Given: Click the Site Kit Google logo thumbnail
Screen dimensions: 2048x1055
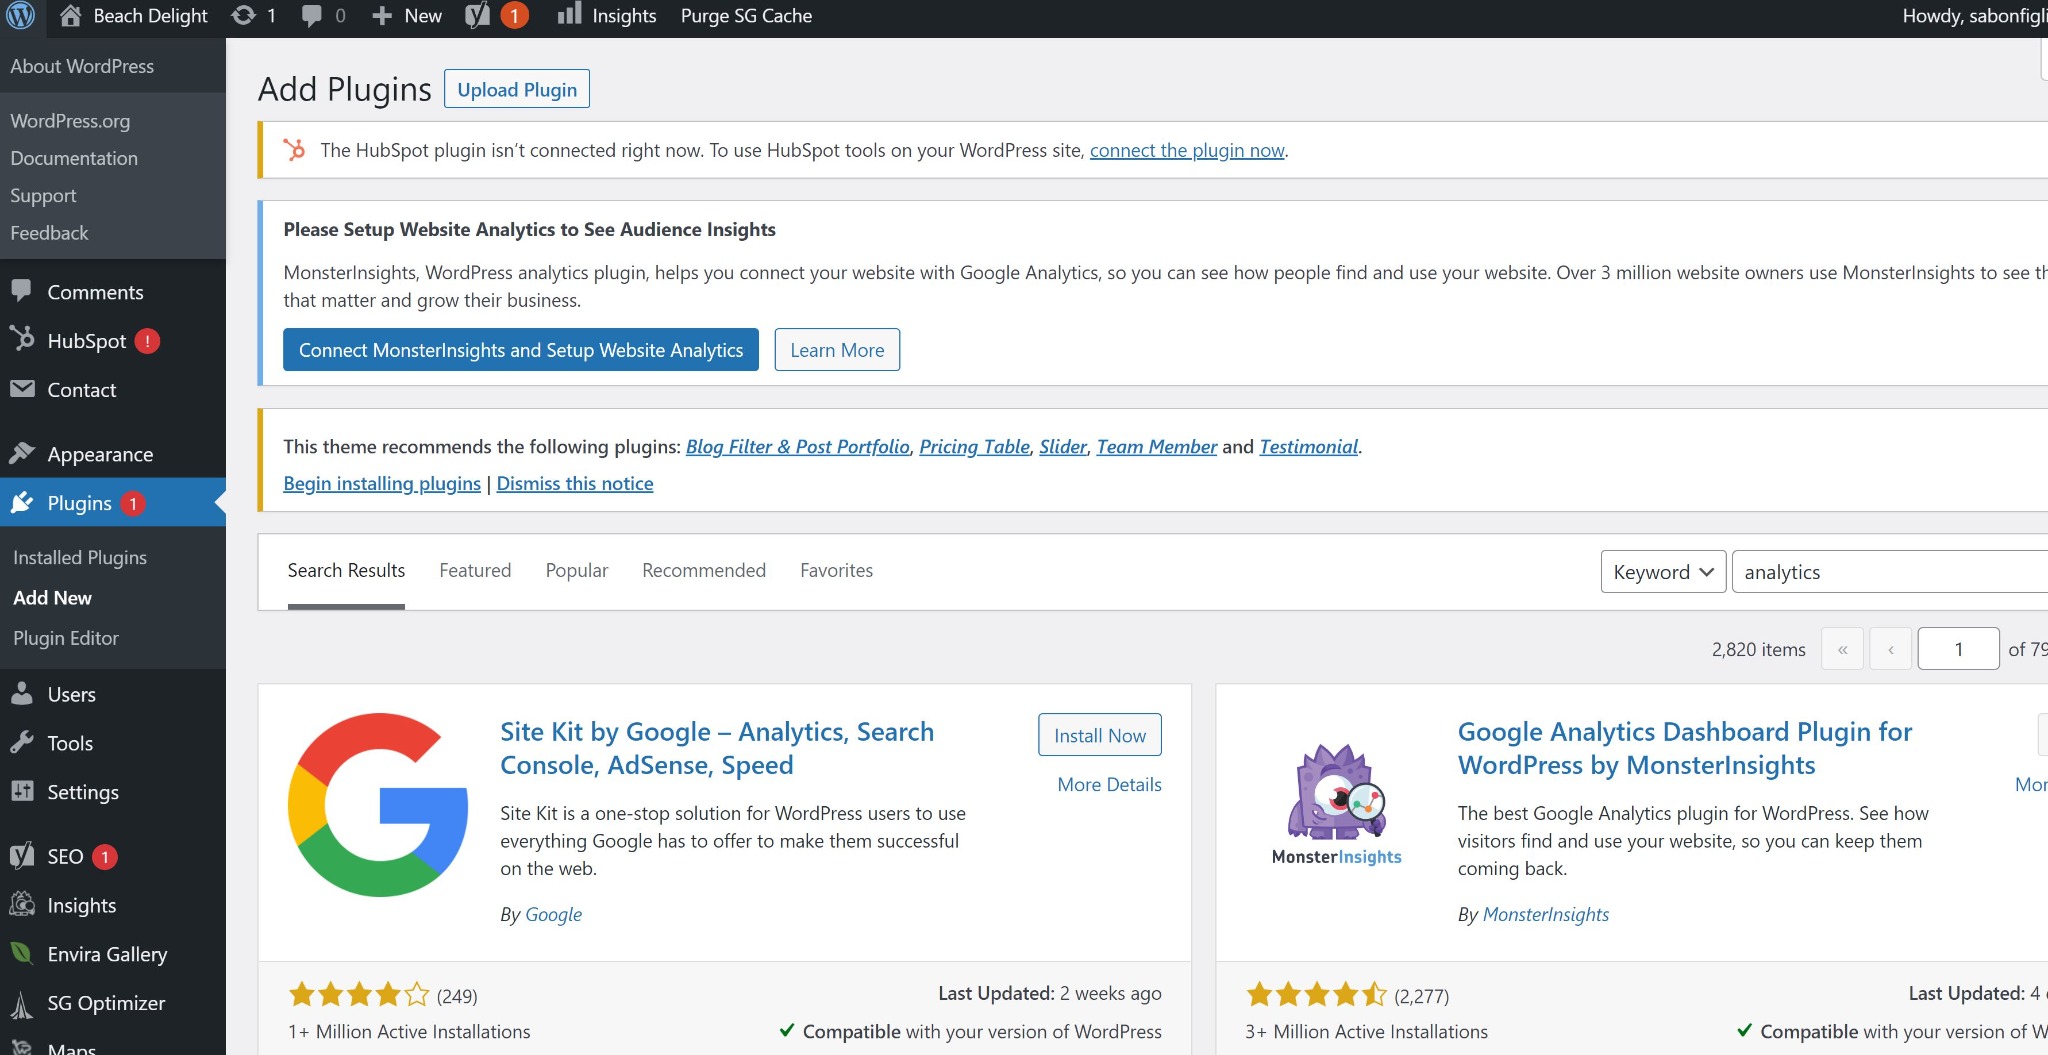Looking at the screenshot, I should [x=378, y=805].
